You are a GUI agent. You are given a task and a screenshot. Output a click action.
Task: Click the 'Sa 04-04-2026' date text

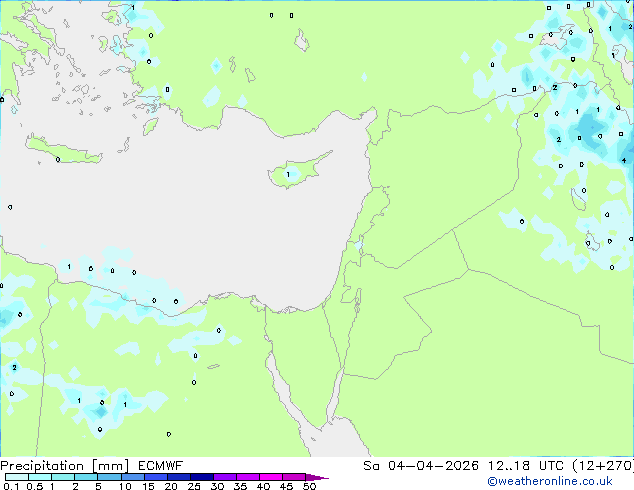click(x=421, y=466)
